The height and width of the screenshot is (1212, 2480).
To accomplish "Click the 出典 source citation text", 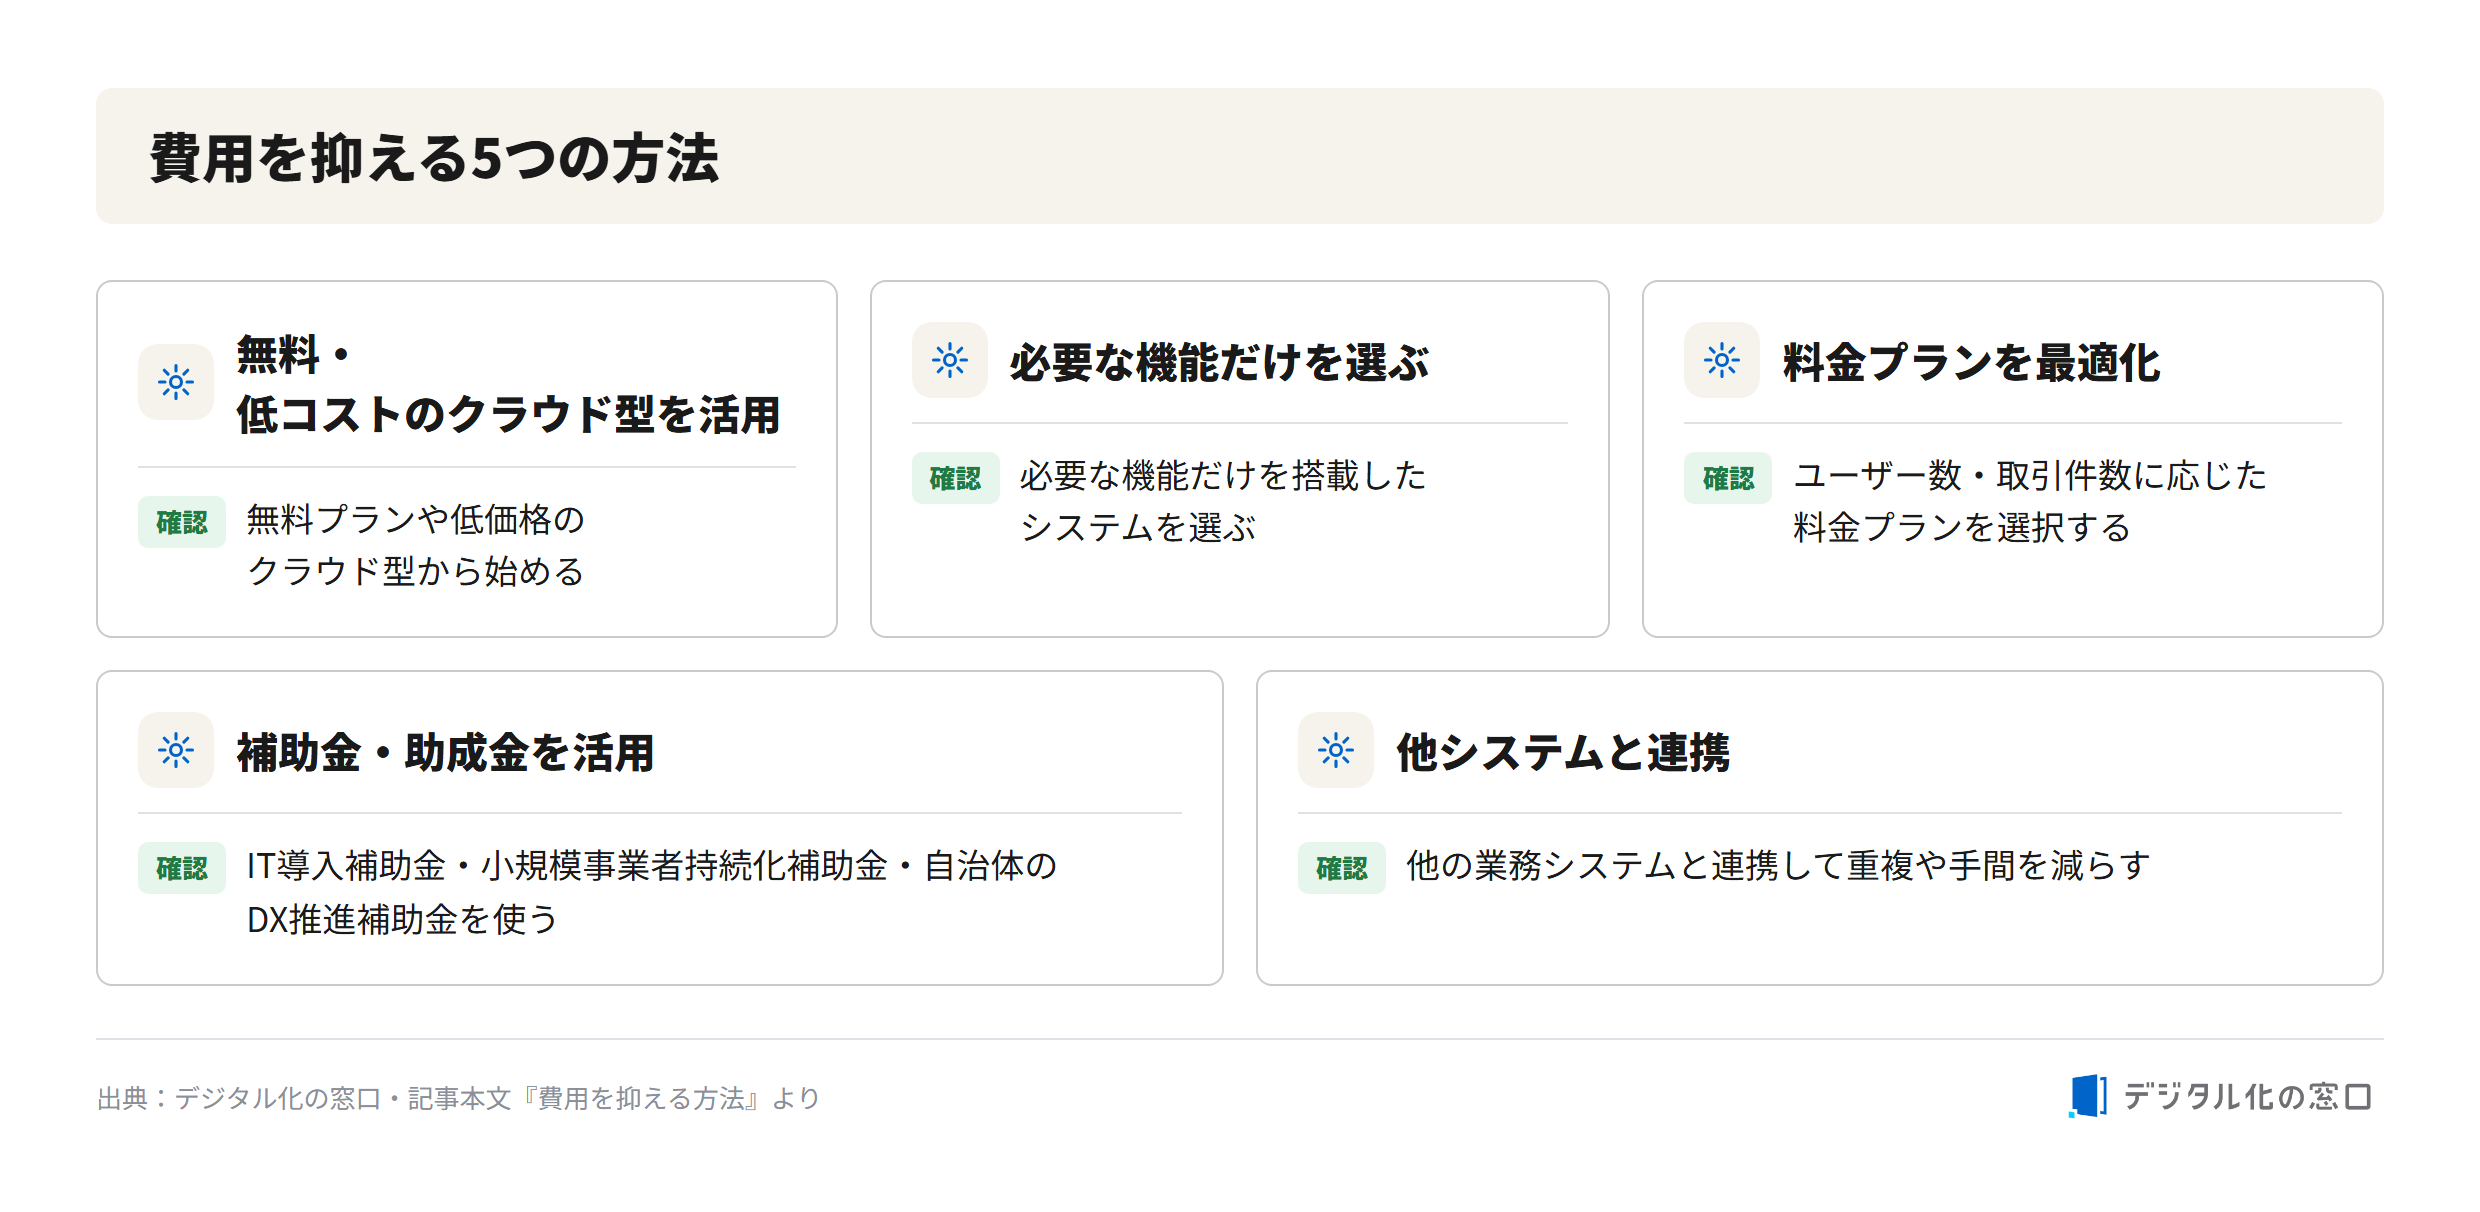I will pyautogui.click(x=459, y=1098).
